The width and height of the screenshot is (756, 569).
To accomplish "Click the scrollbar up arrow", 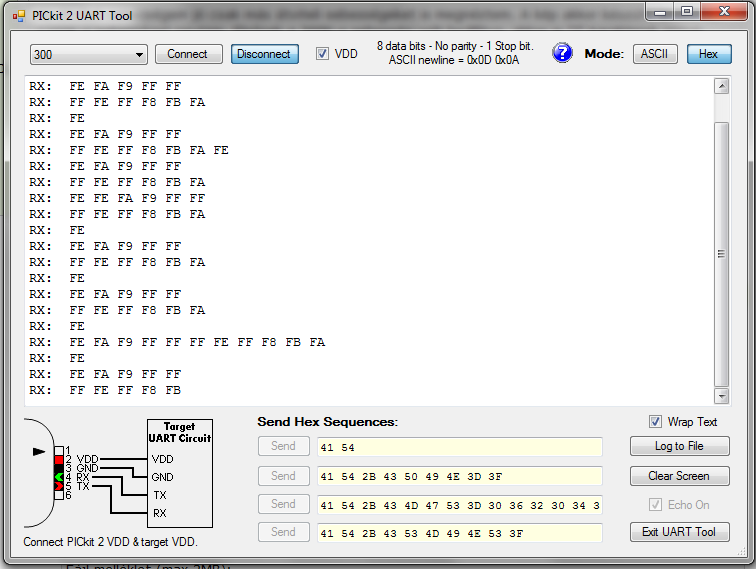I will click(721, 86).
